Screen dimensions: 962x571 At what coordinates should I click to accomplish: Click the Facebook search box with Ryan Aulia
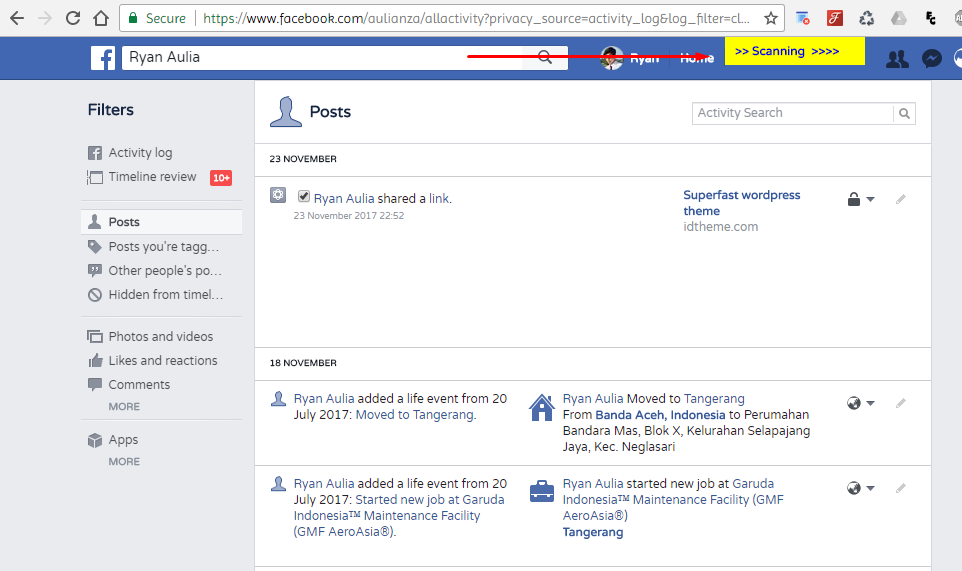point(322,58)
